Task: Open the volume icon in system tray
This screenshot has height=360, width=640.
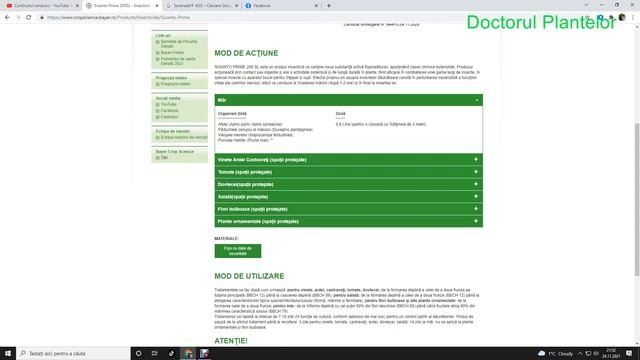Action: coord(596,353)
